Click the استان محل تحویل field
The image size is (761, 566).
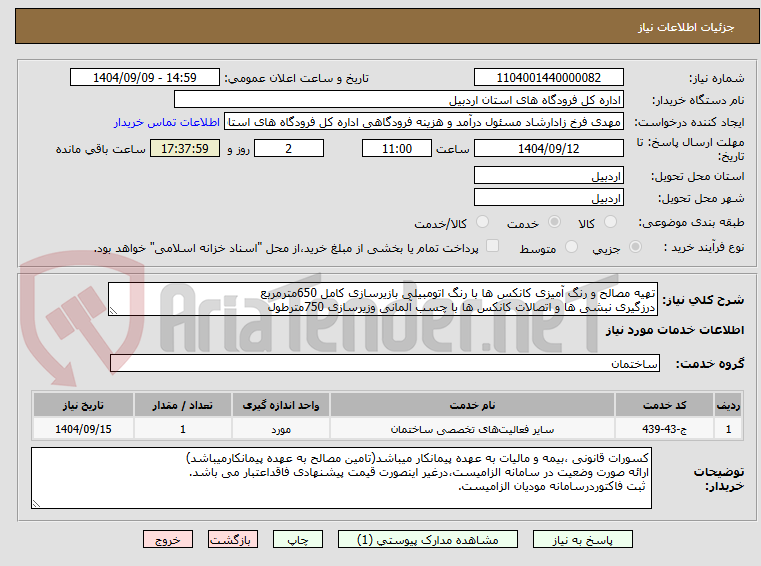point(548,176)
